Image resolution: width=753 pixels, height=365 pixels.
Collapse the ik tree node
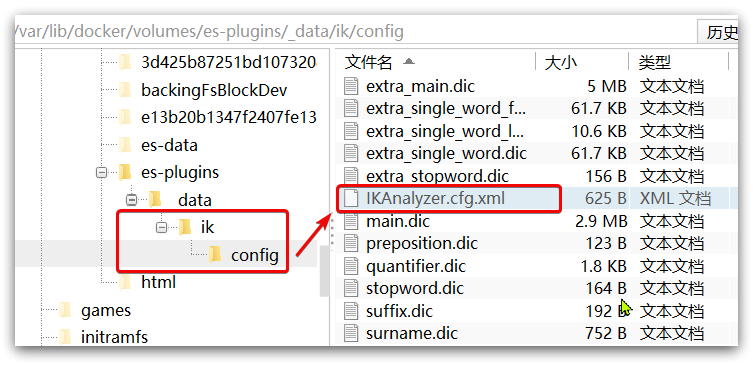point(161,228)
